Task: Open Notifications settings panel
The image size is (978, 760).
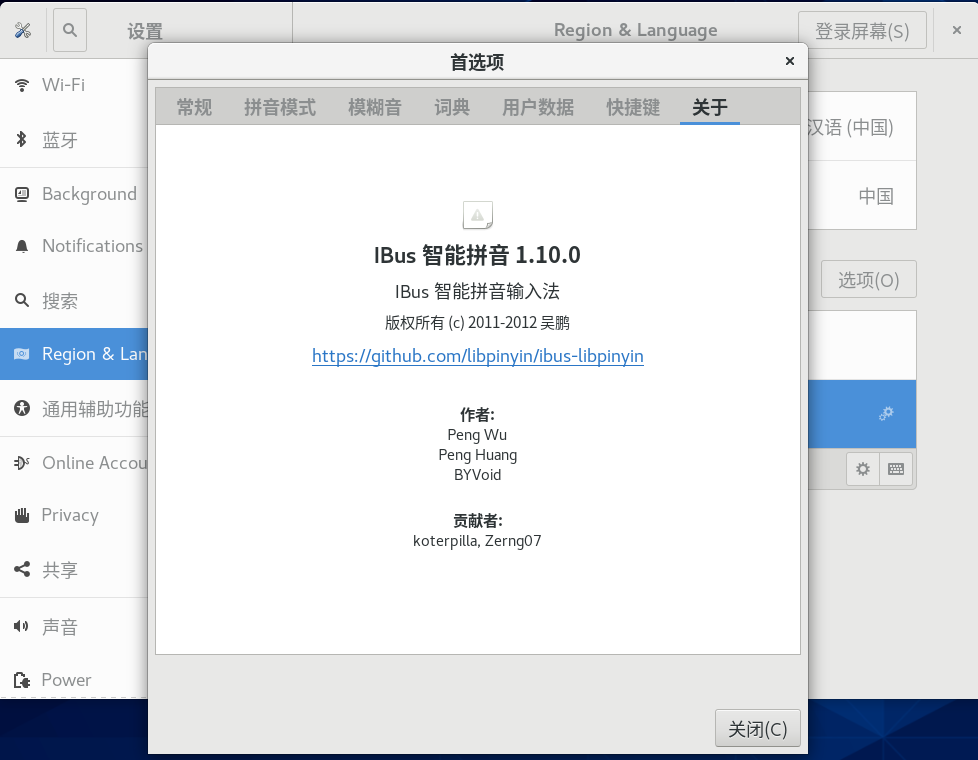Action: click(x=74, y=246)
